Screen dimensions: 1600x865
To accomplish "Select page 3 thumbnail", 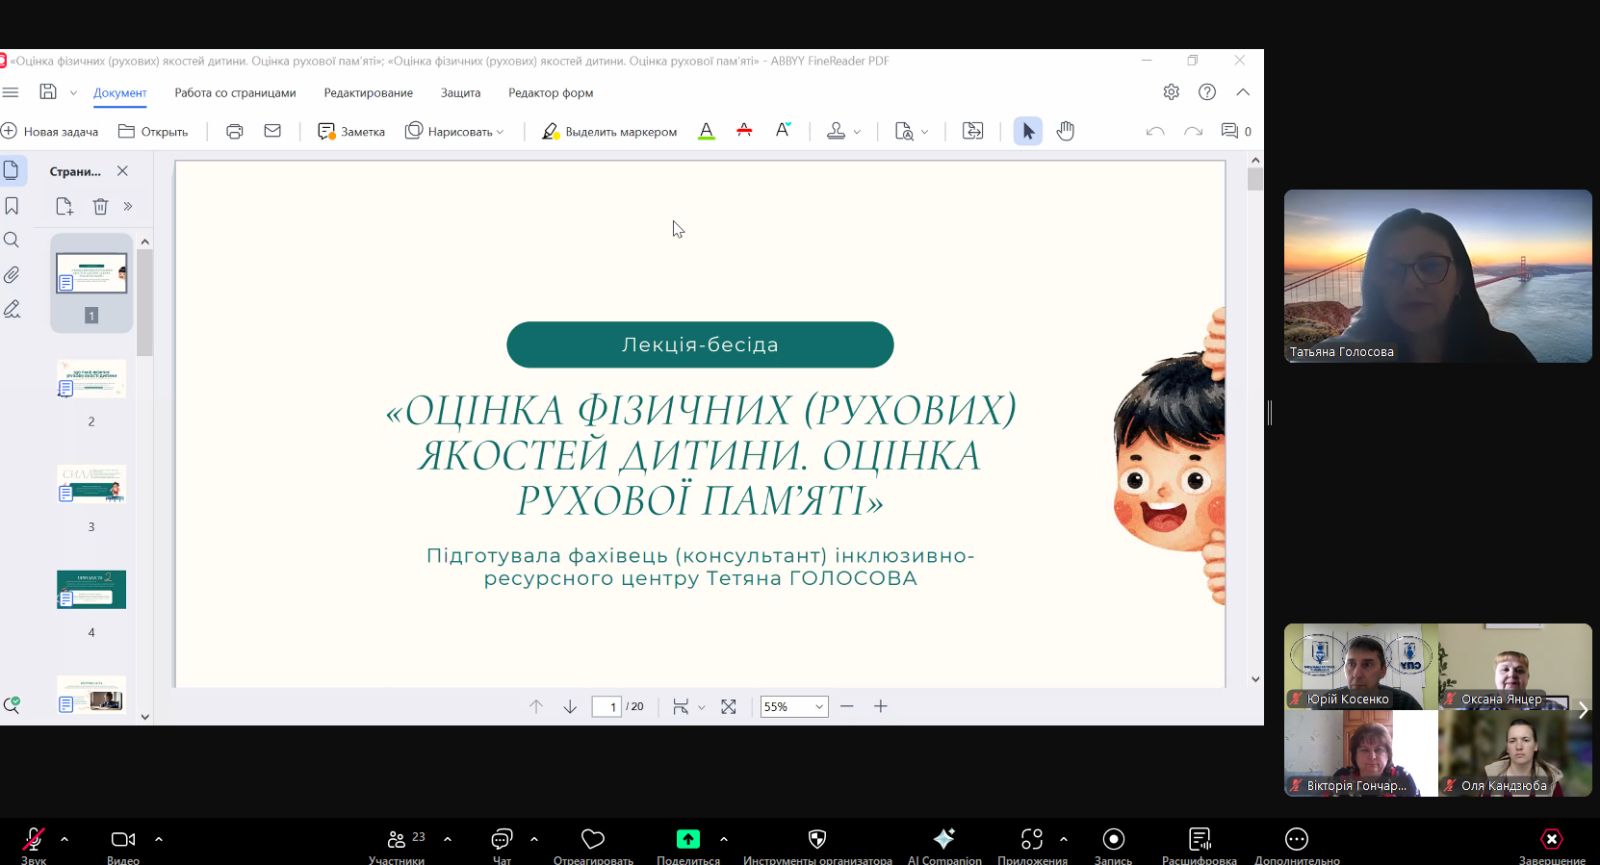I will click(x=91, y=486).
